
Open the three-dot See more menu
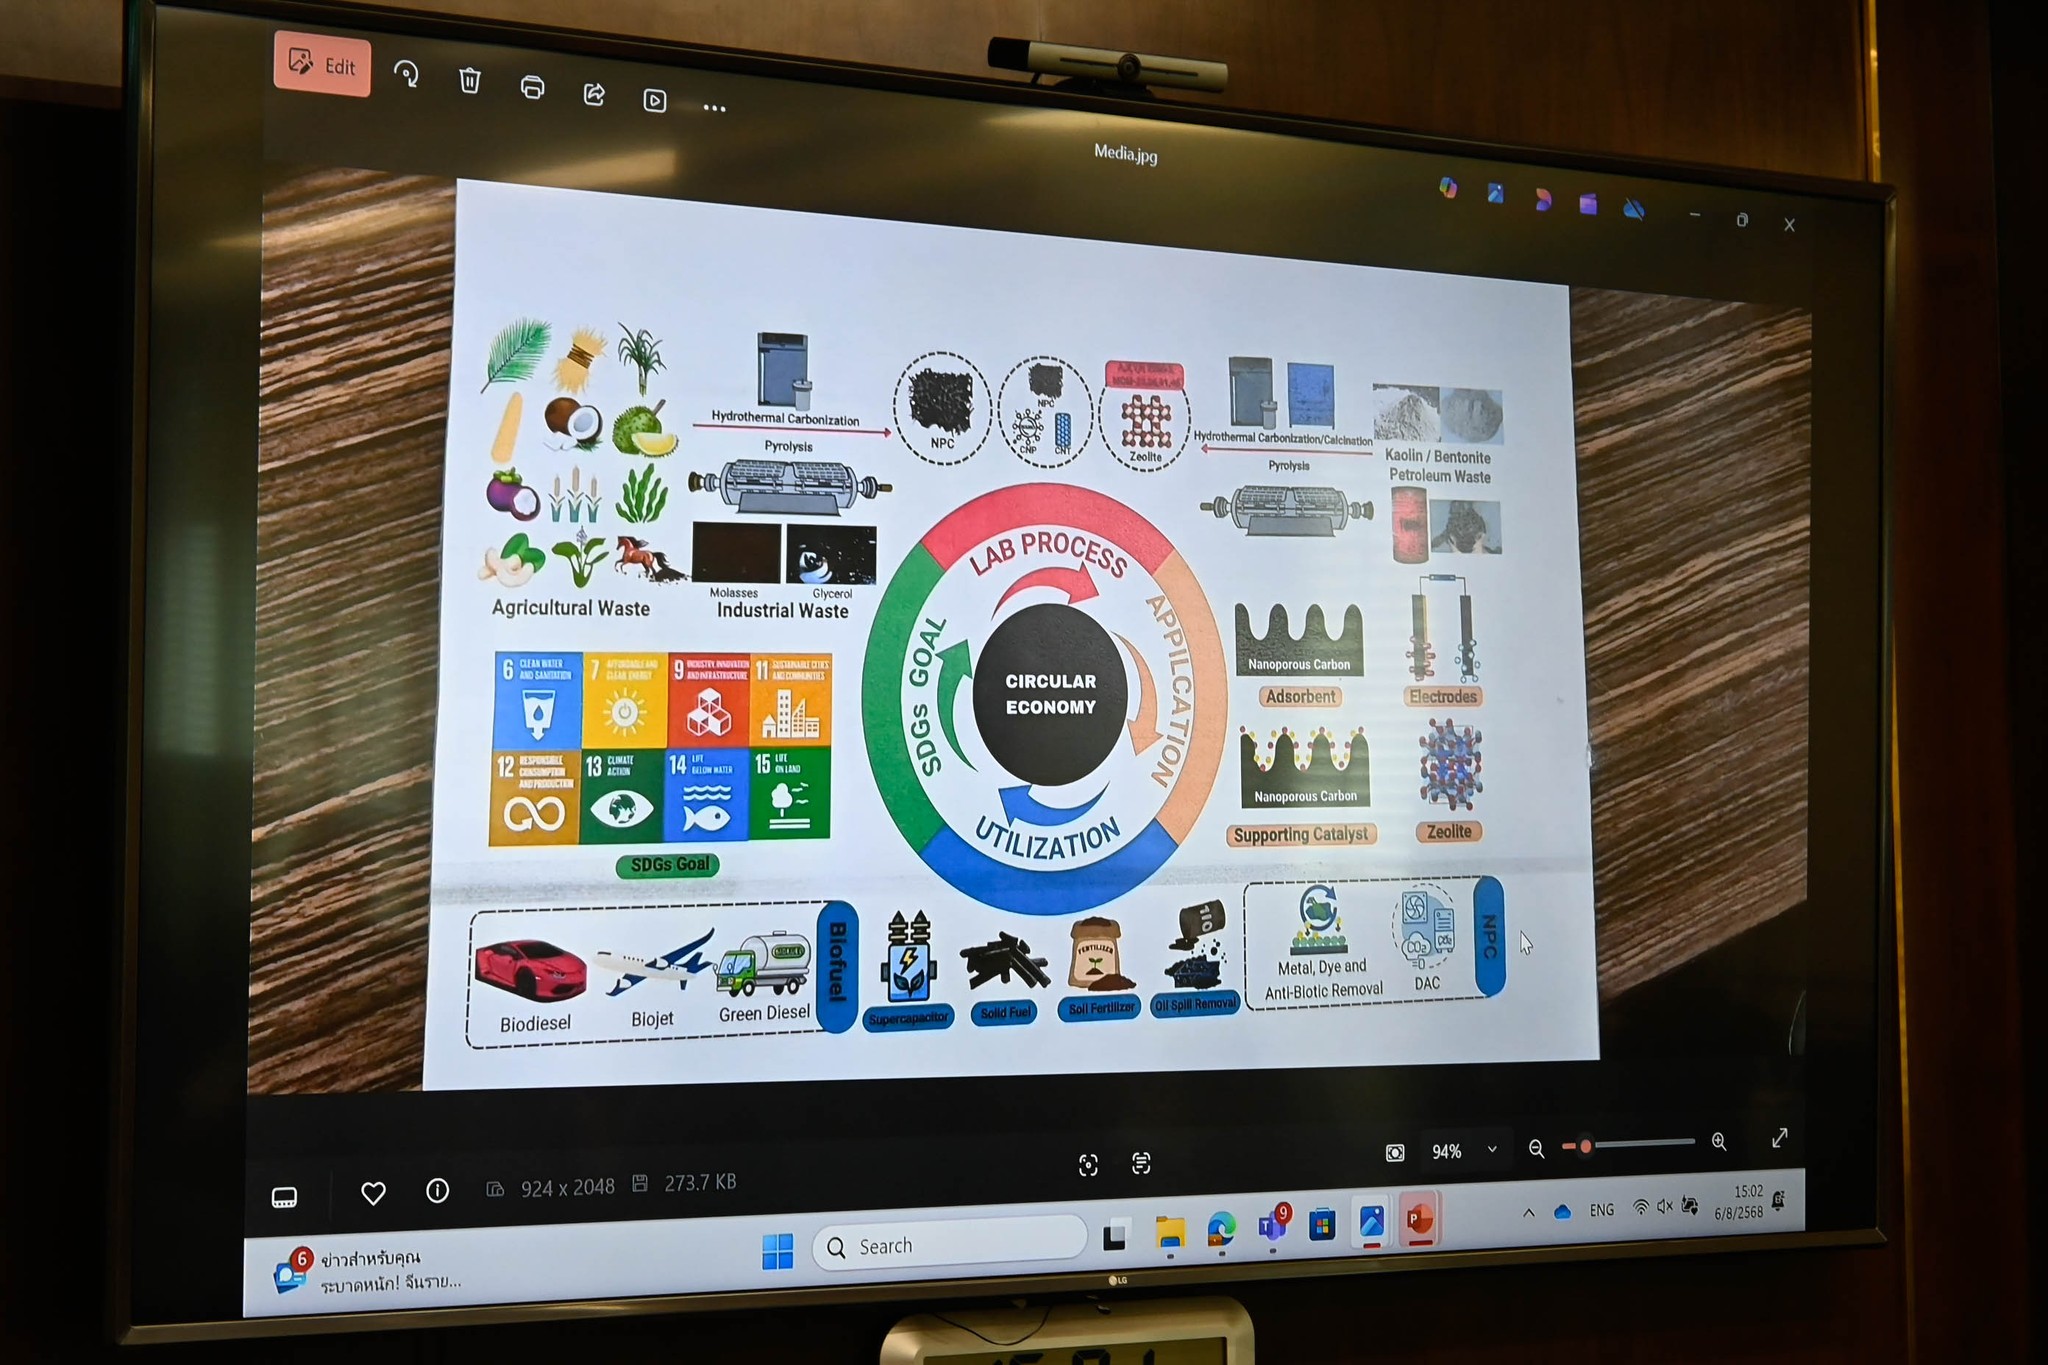(x=714, y=107)
